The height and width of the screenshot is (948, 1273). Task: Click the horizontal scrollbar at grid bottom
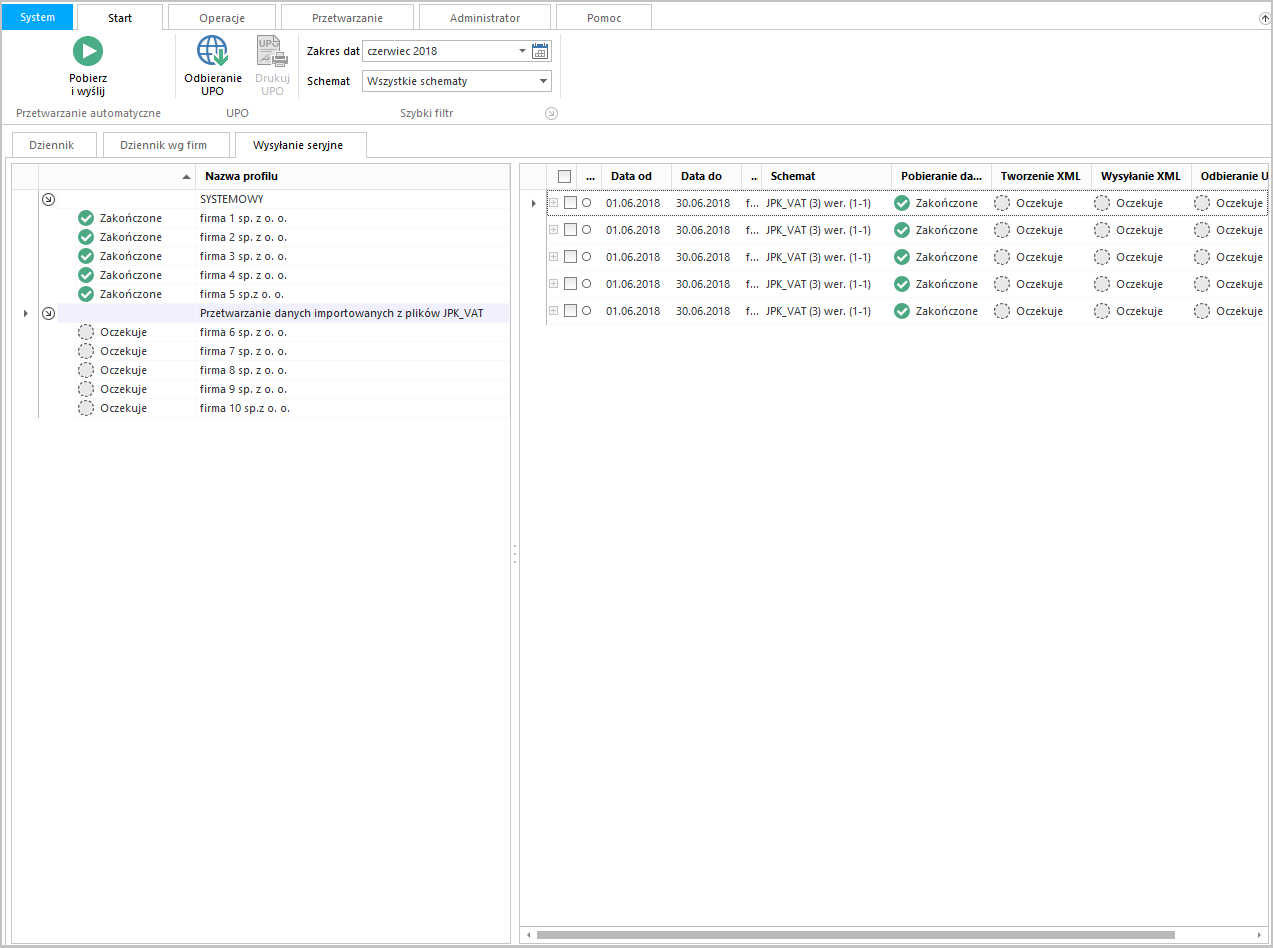point(855,935)
